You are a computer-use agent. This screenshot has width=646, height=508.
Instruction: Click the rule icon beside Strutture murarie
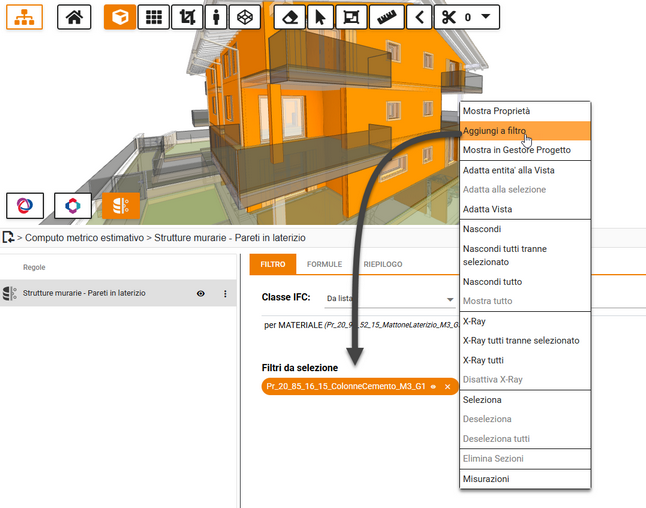9,293
